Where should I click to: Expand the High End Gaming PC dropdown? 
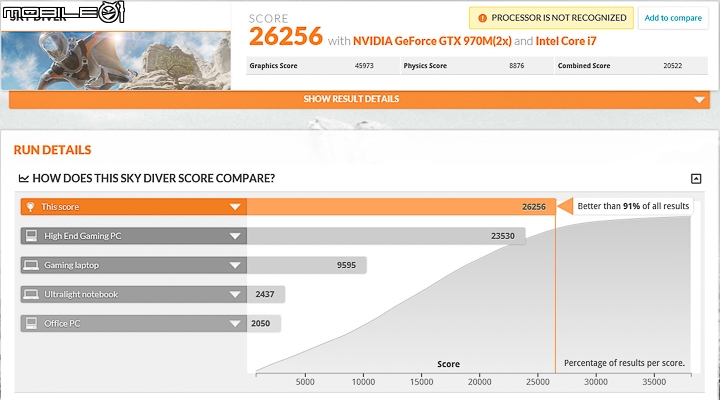235,236
